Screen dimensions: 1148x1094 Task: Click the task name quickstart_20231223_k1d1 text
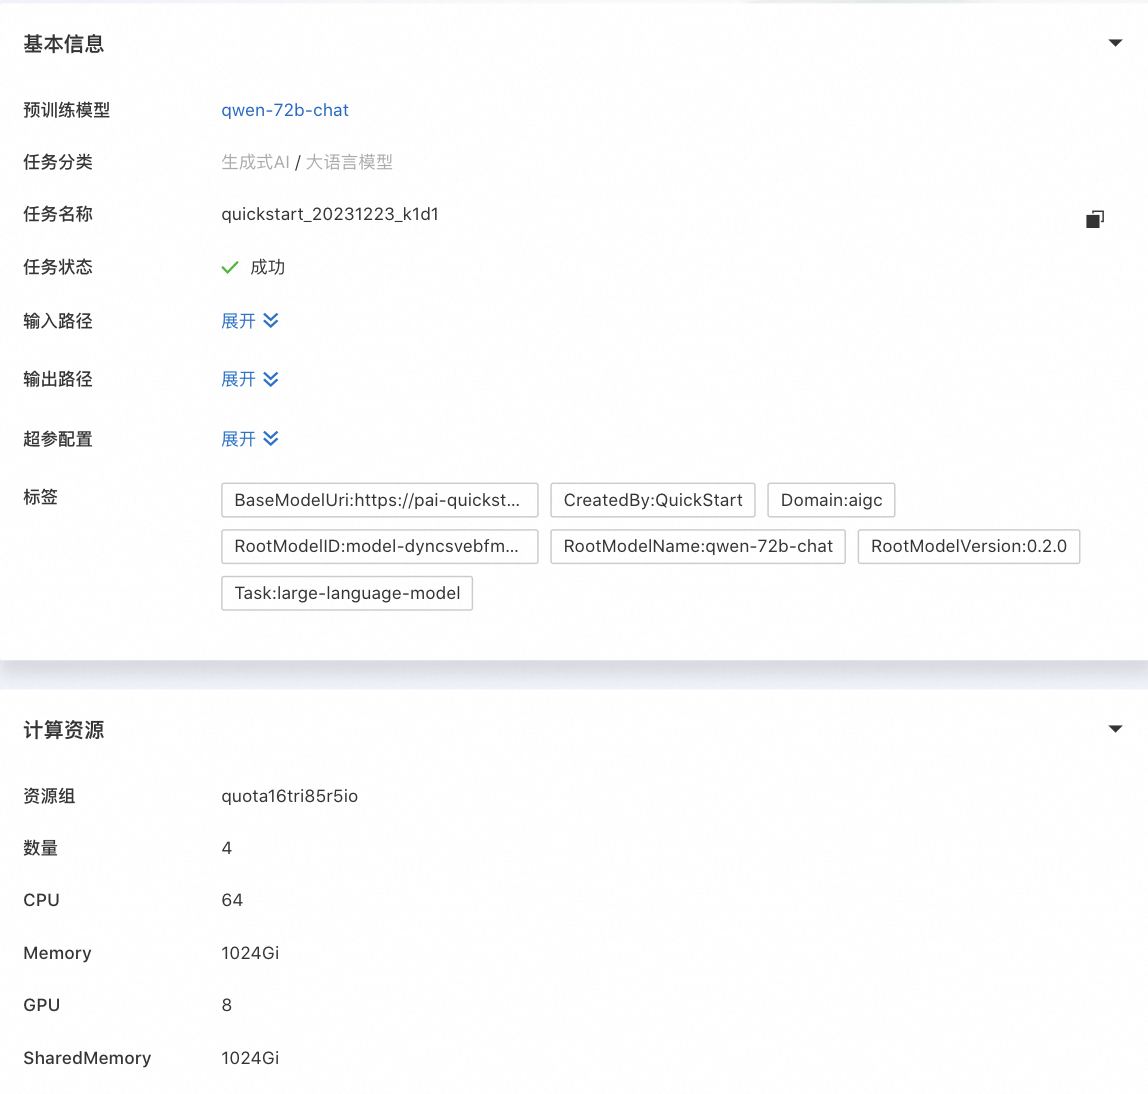tap(330, 215)
